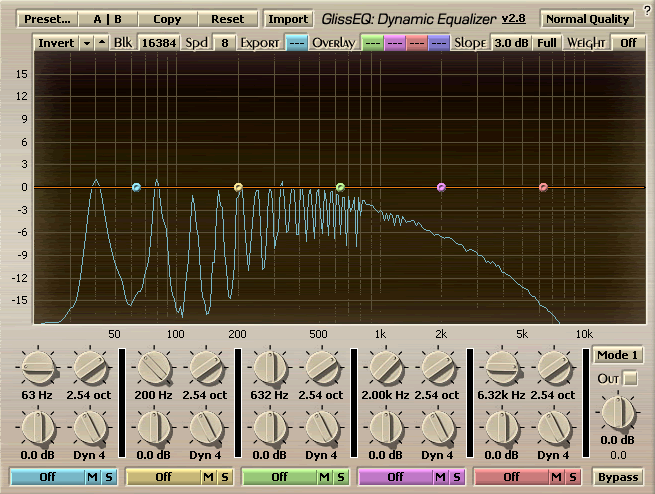The height and width of the screenshot is (494, 655).
Task: Click the 2.00k Hz frequency knob
Action: coord(386,368)
